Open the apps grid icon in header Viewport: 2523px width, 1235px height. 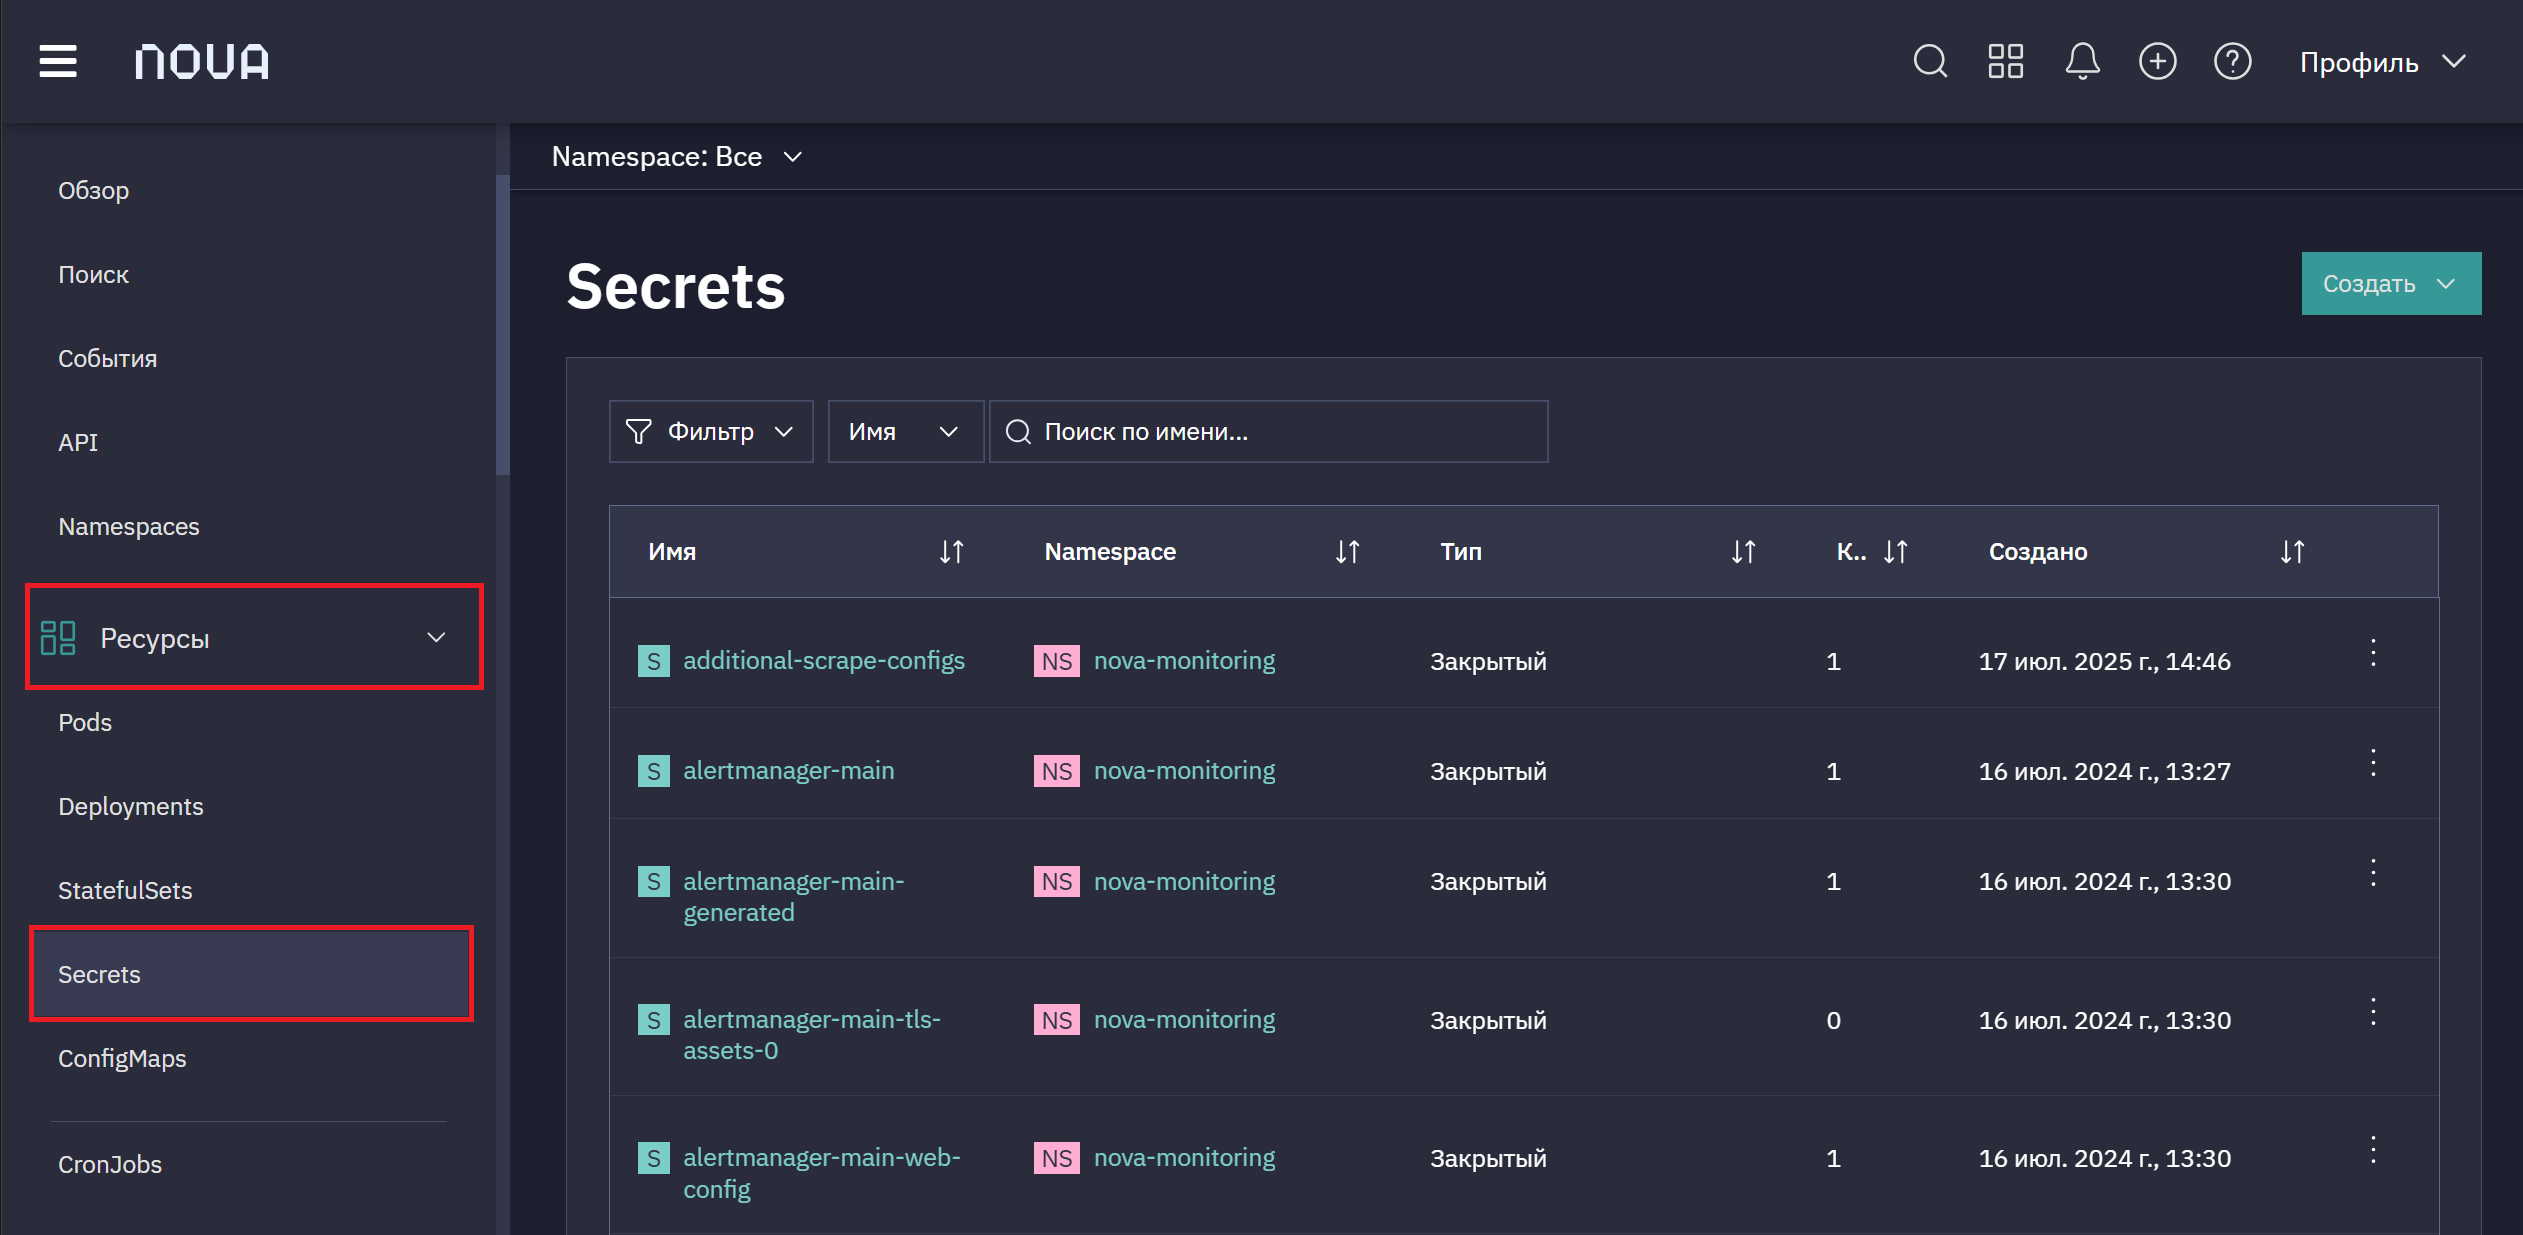click(x=2005, y=62)
